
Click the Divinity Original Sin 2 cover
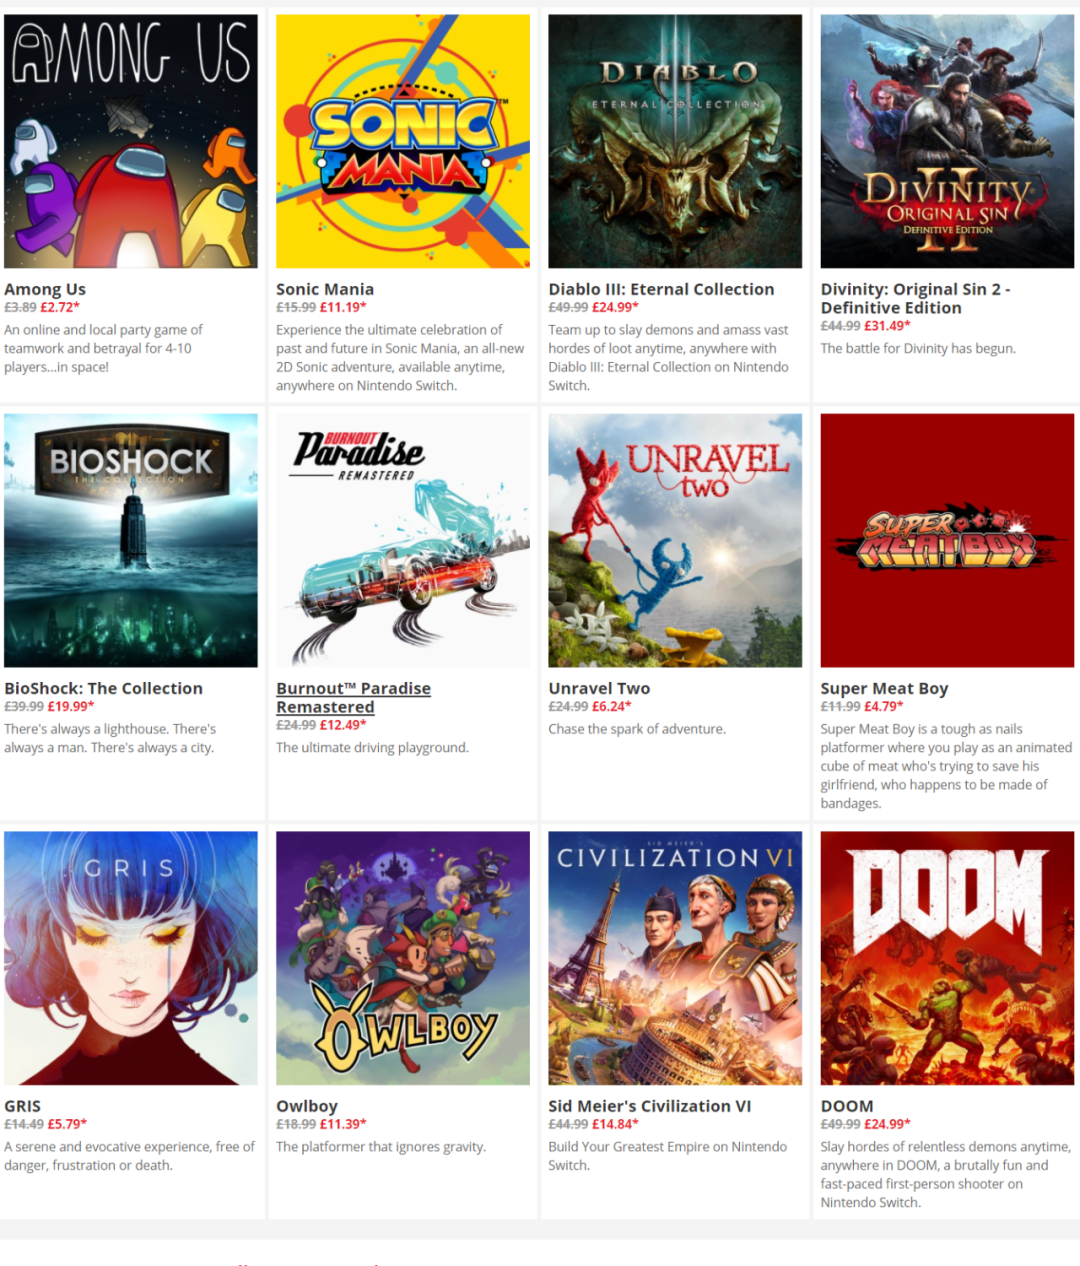pos(947,141)
